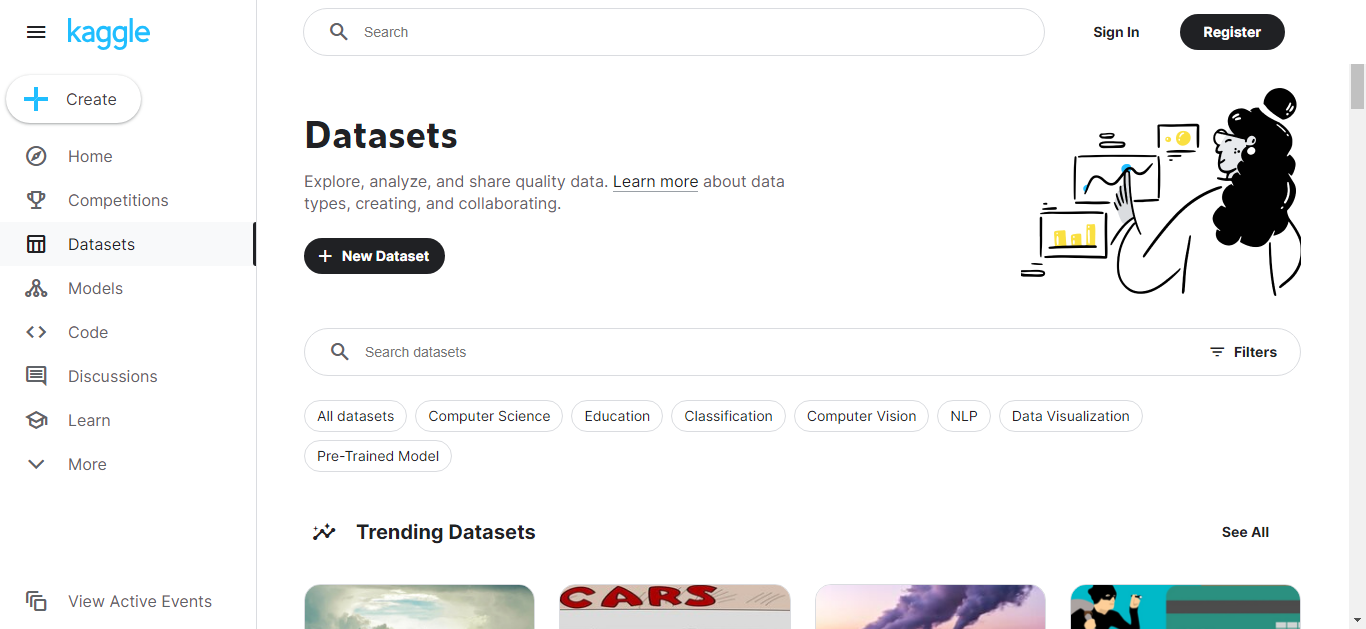Follow the Learn more link
1366x629 pixels.
click(655, 182)
